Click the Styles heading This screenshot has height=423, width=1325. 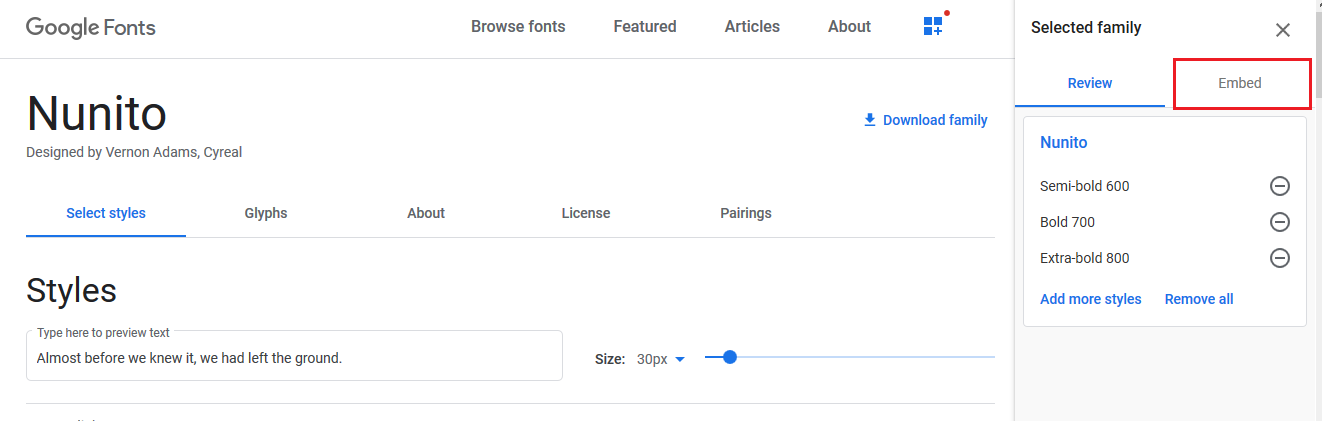(71, 291)
